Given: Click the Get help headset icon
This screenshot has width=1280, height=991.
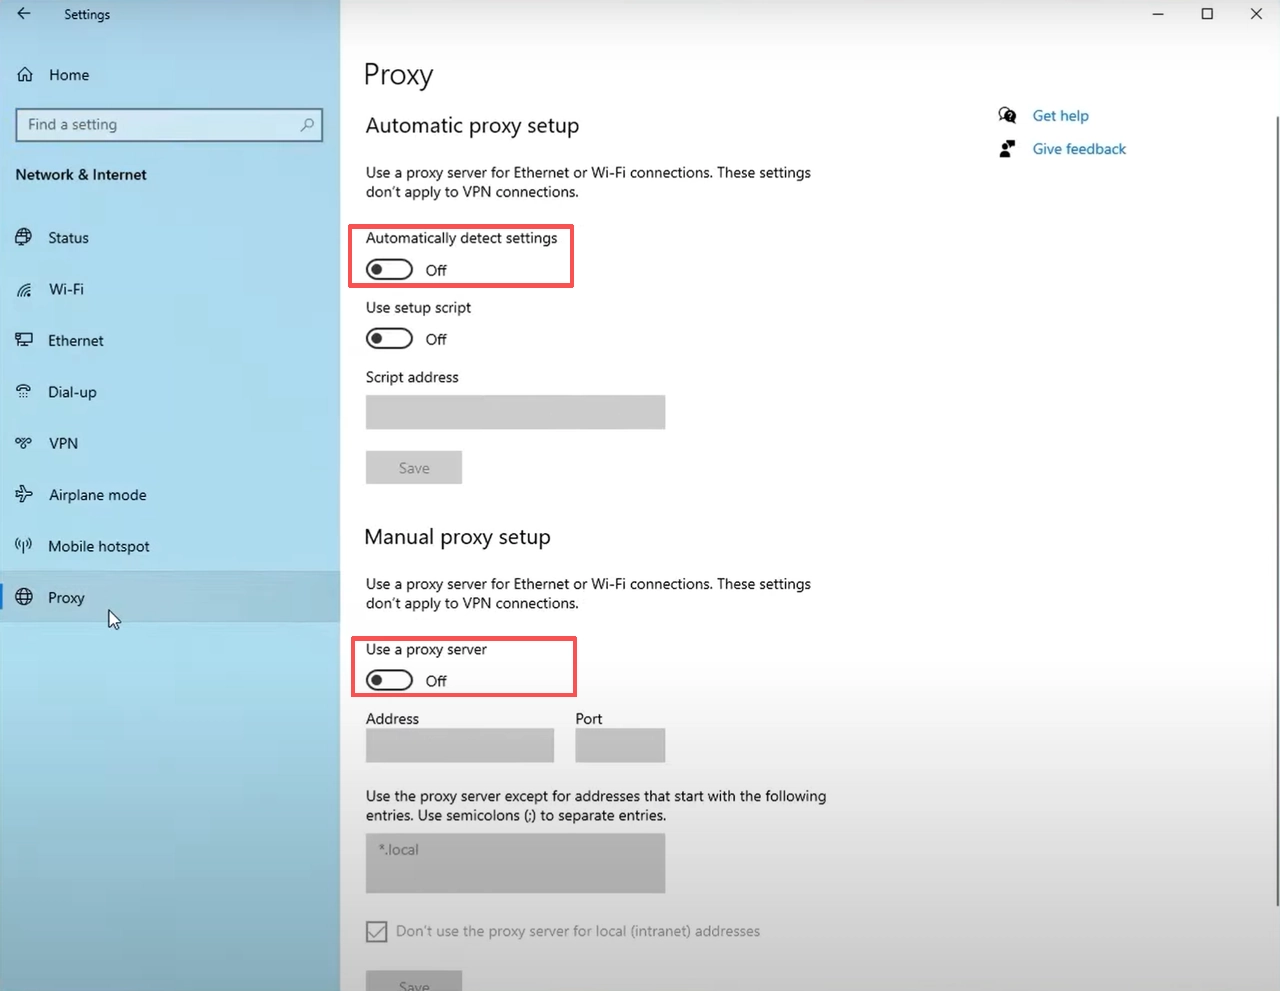Looking at the screenshot, I should coord(1007,115).
